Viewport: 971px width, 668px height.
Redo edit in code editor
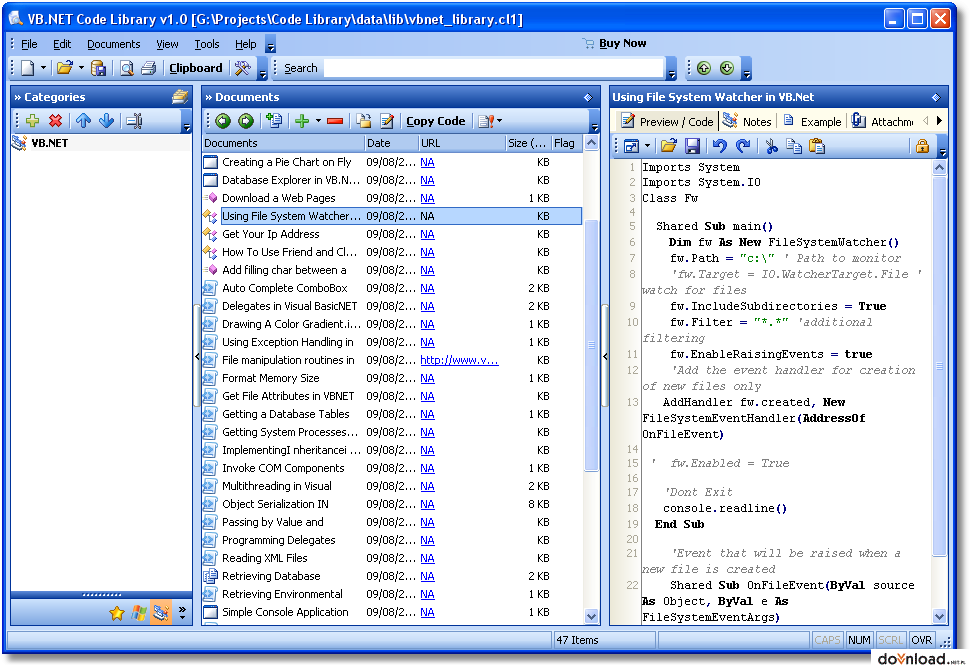[742, 147]
